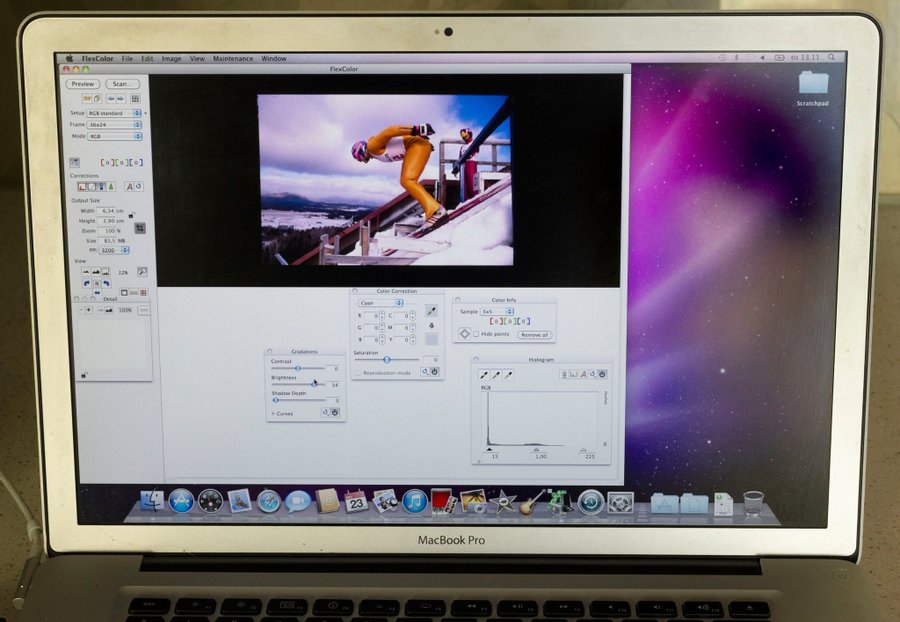The image size is (900, 622).
Task: Open the Cyan color dropdown
Action: (380, 302)
